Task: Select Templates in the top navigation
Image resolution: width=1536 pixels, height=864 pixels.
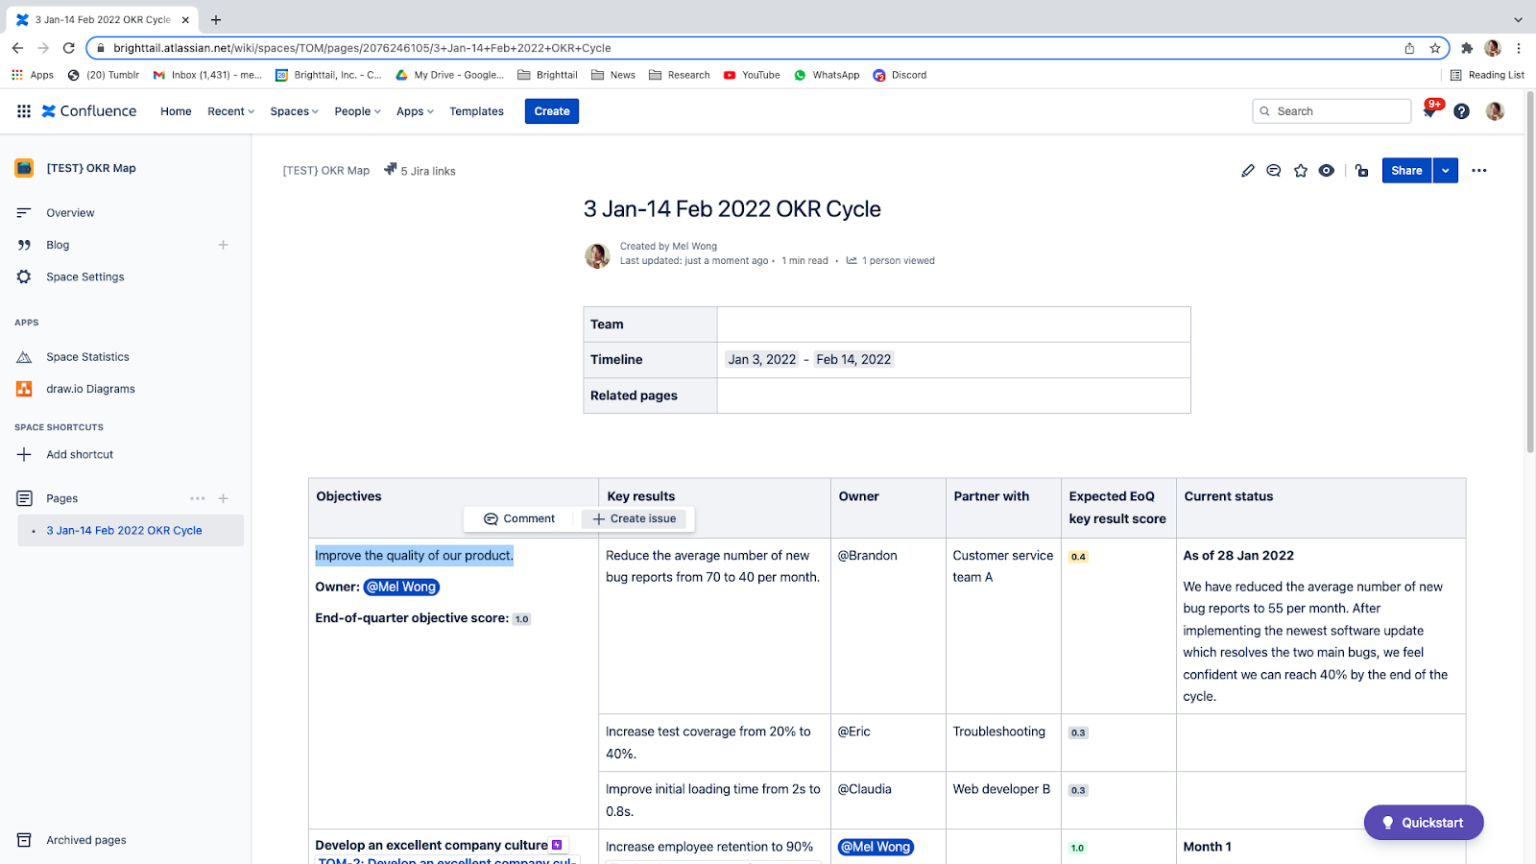Action: click(x=476, y=111)
